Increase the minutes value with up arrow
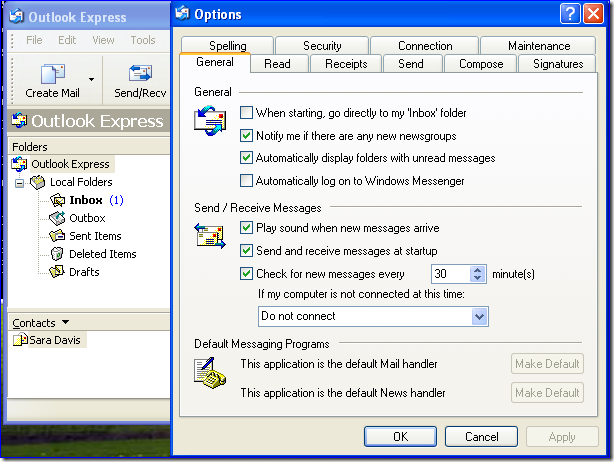The image size is (614, 462). coord(477,270)
